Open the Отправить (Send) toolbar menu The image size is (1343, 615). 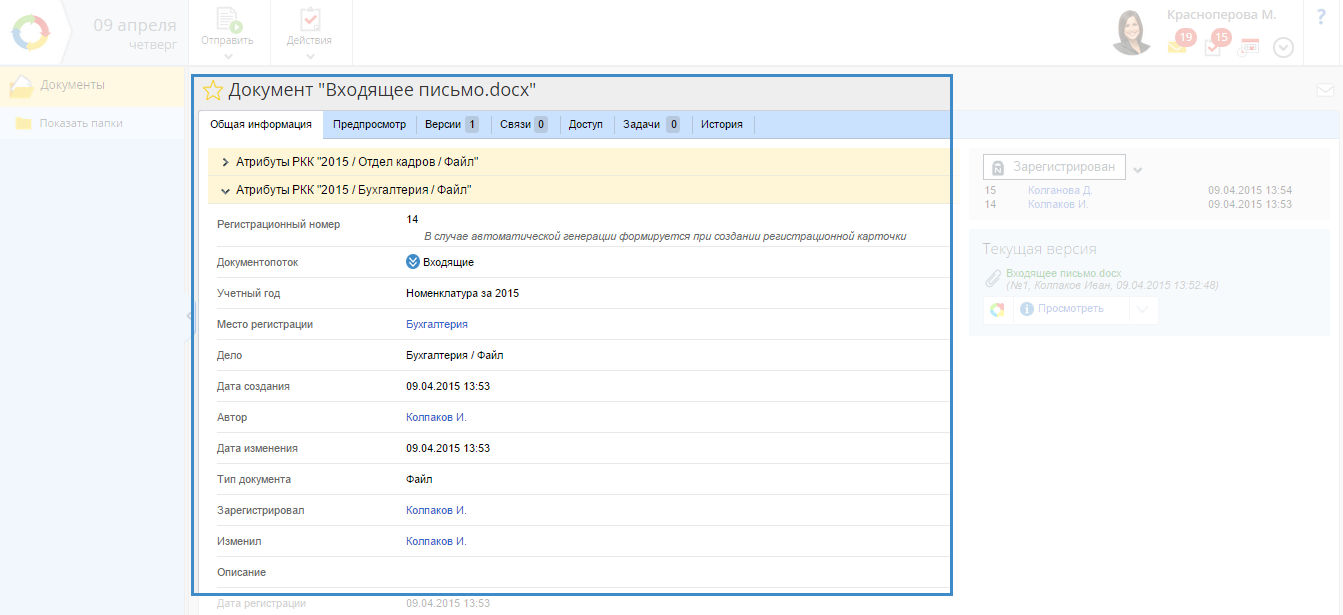227,32
